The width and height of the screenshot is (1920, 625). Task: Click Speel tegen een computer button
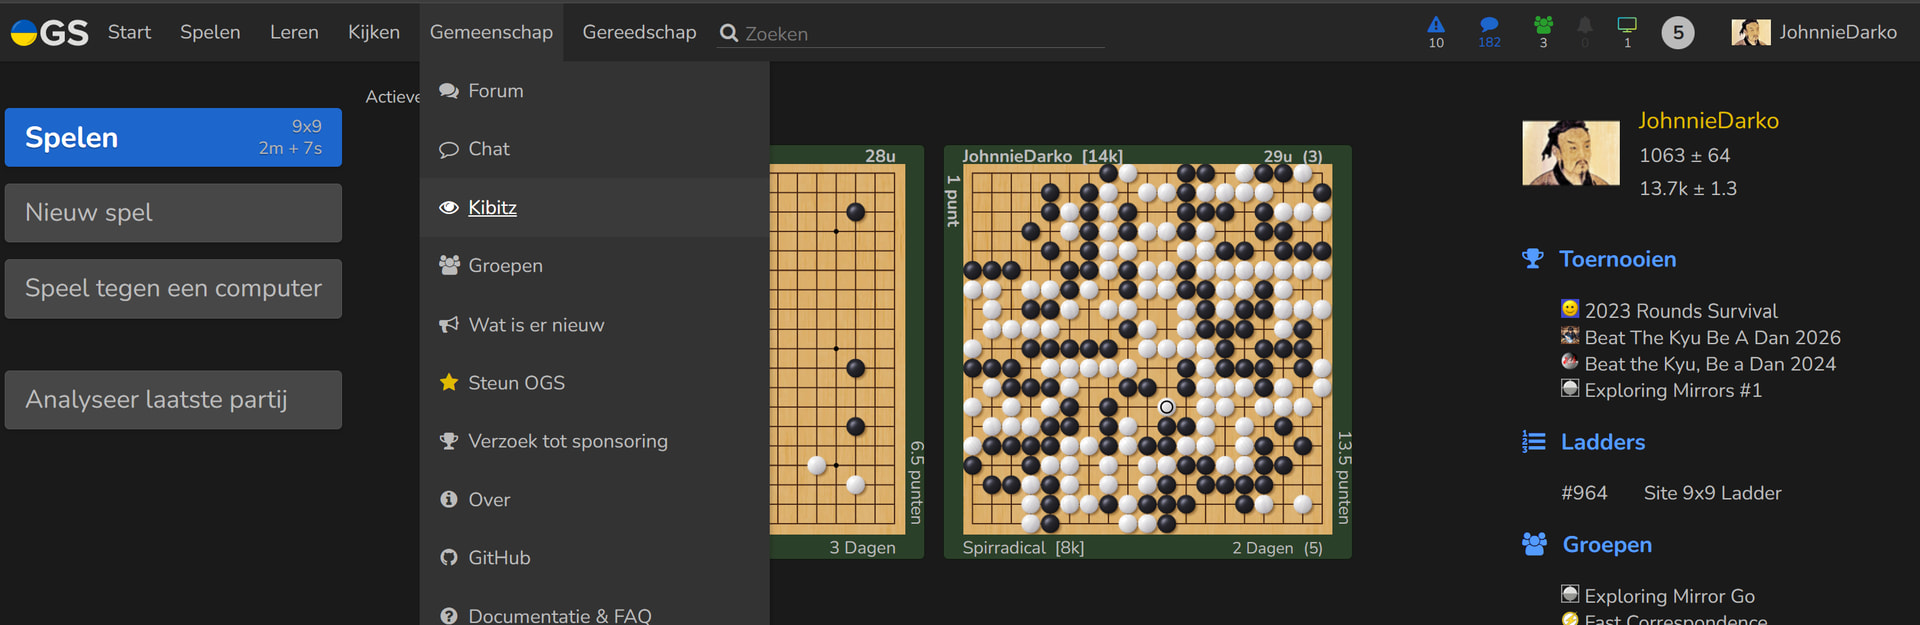tap(173, 289)
